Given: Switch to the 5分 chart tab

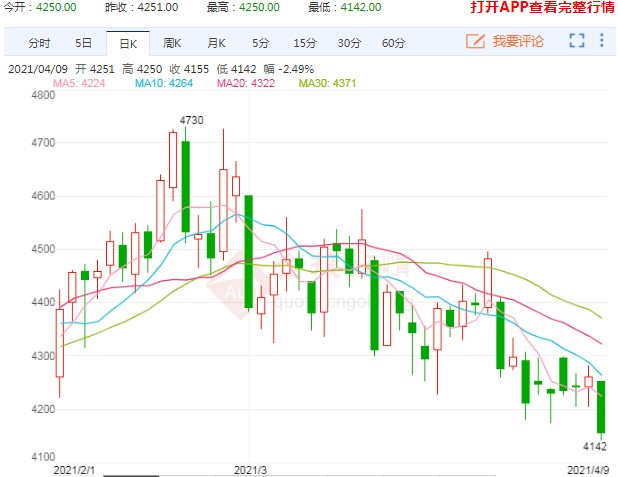Looking at the screenshot, I should 261,43.
